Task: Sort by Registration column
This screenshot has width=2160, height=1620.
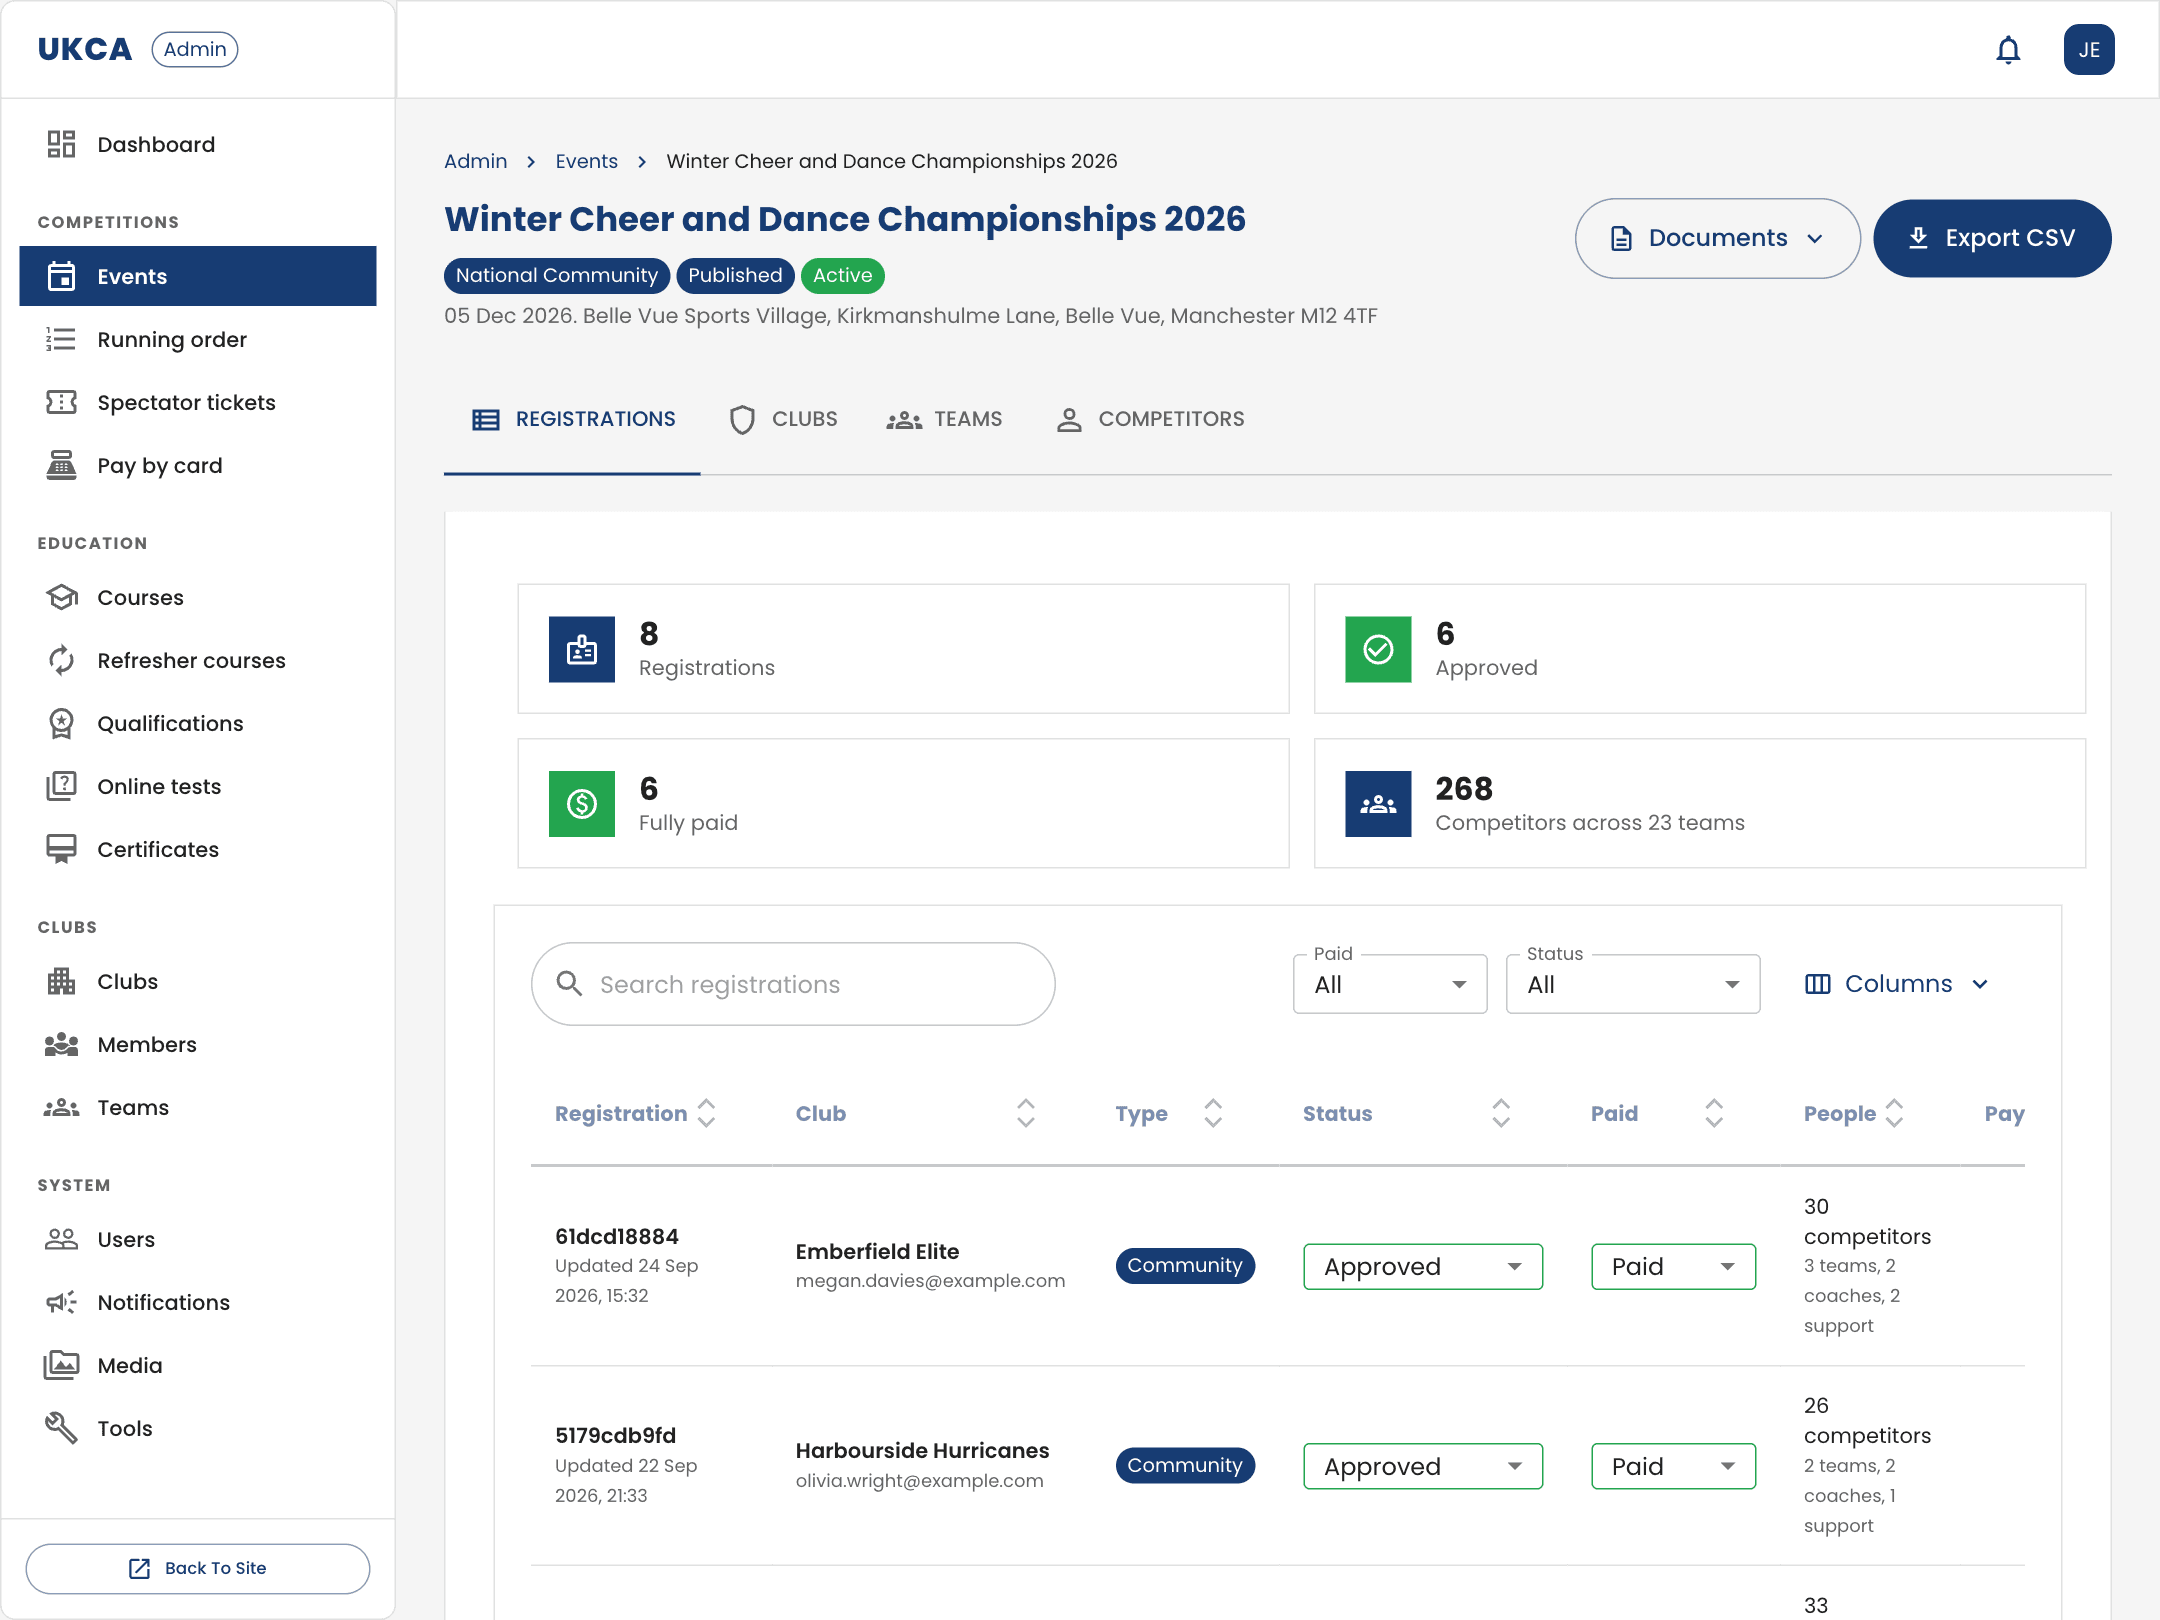Action: coord(636,1113)
